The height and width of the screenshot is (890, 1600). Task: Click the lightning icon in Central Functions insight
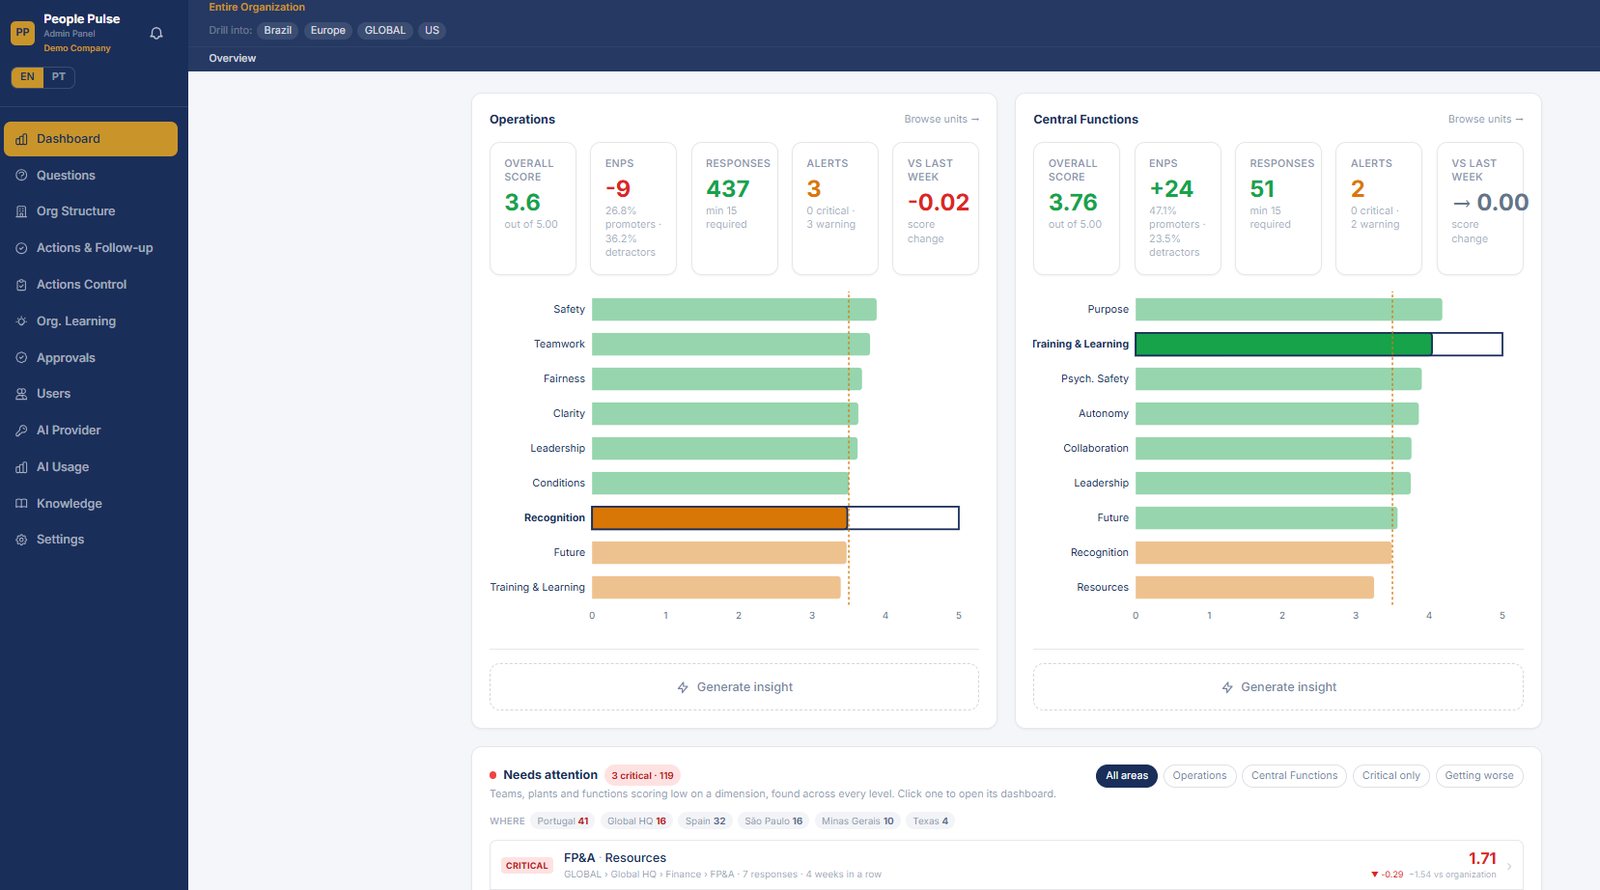pyautogui.click(x=1227, y=688)
